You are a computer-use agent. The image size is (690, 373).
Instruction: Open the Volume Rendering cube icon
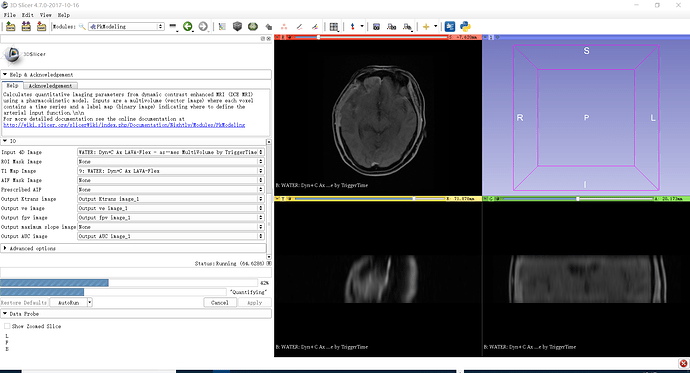pos(238,27)
